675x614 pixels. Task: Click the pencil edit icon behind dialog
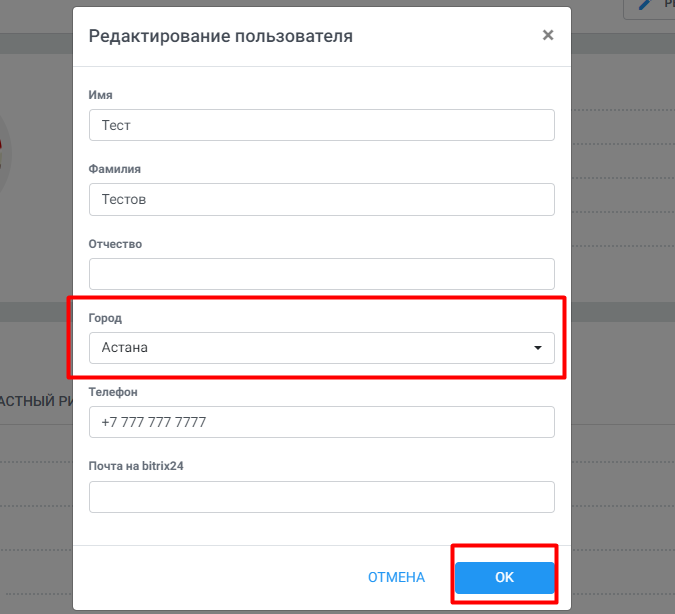click(645, 5)
